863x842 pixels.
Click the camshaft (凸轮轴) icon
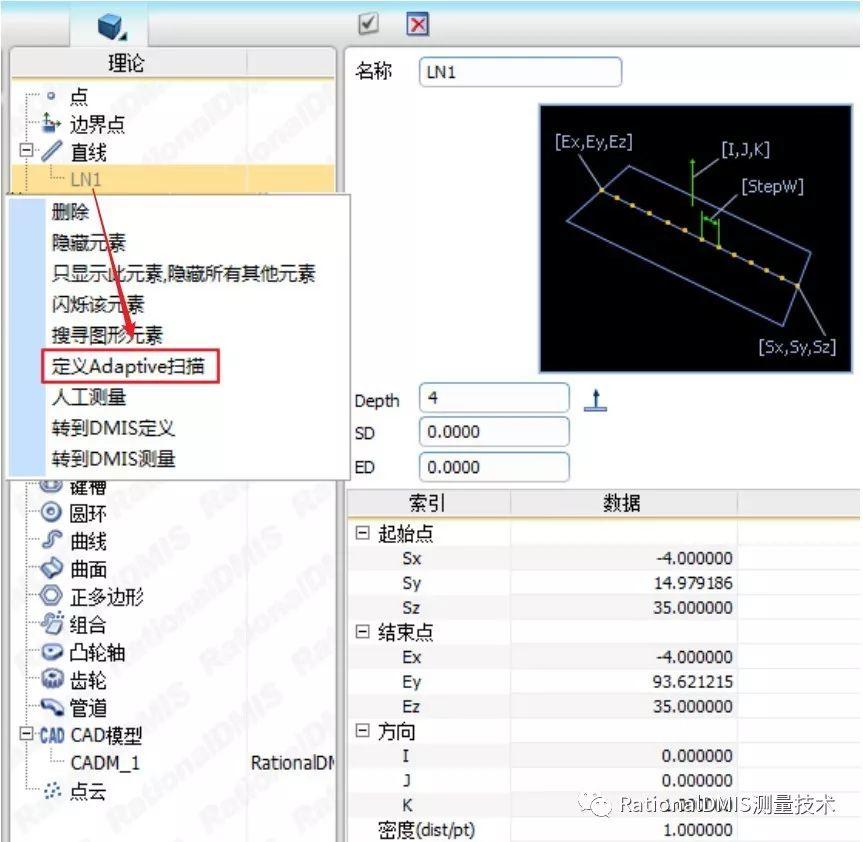(53, 652)
